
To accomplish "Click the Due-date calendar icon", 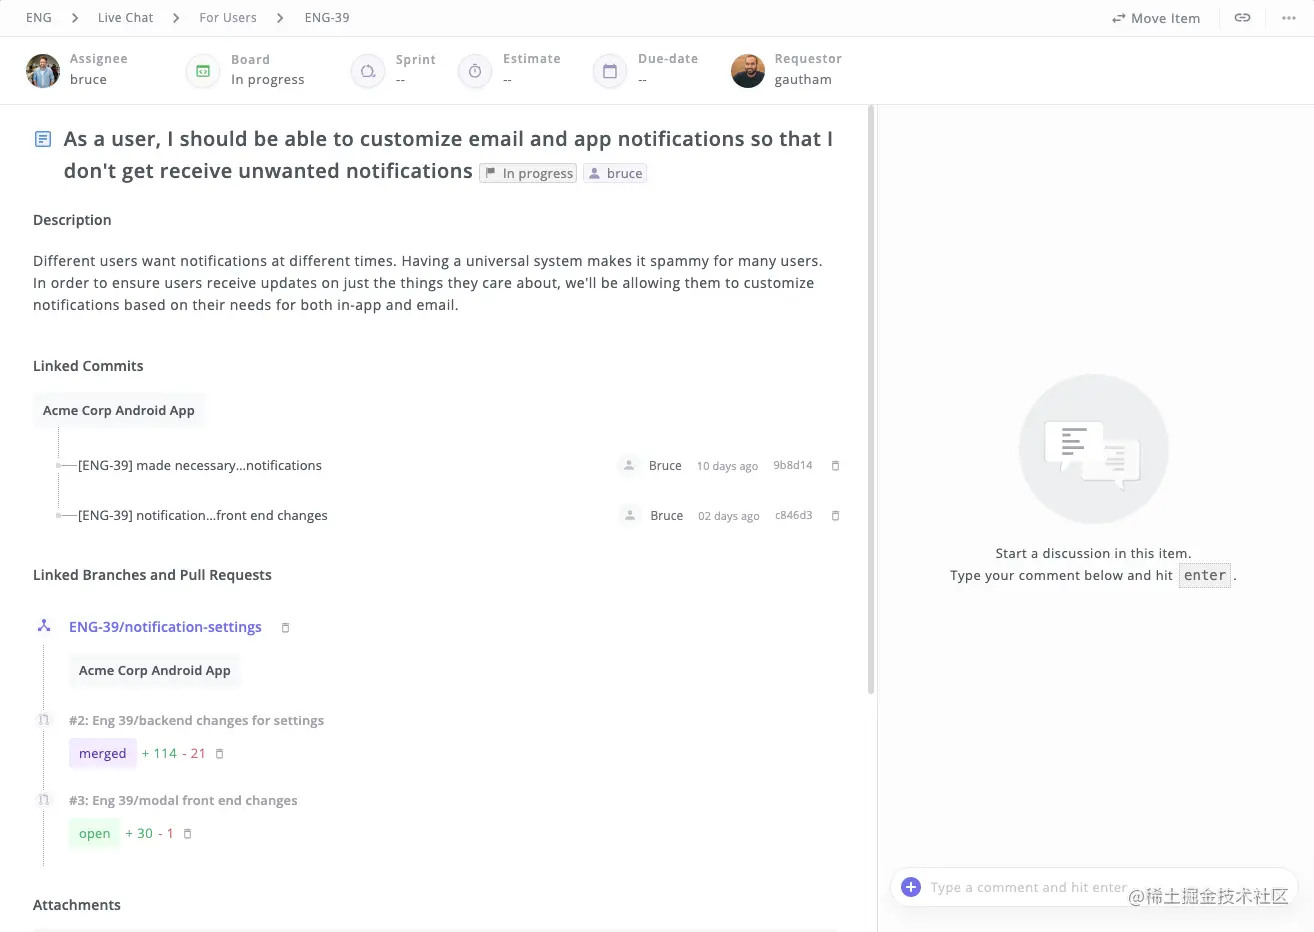I will point(609,71).
